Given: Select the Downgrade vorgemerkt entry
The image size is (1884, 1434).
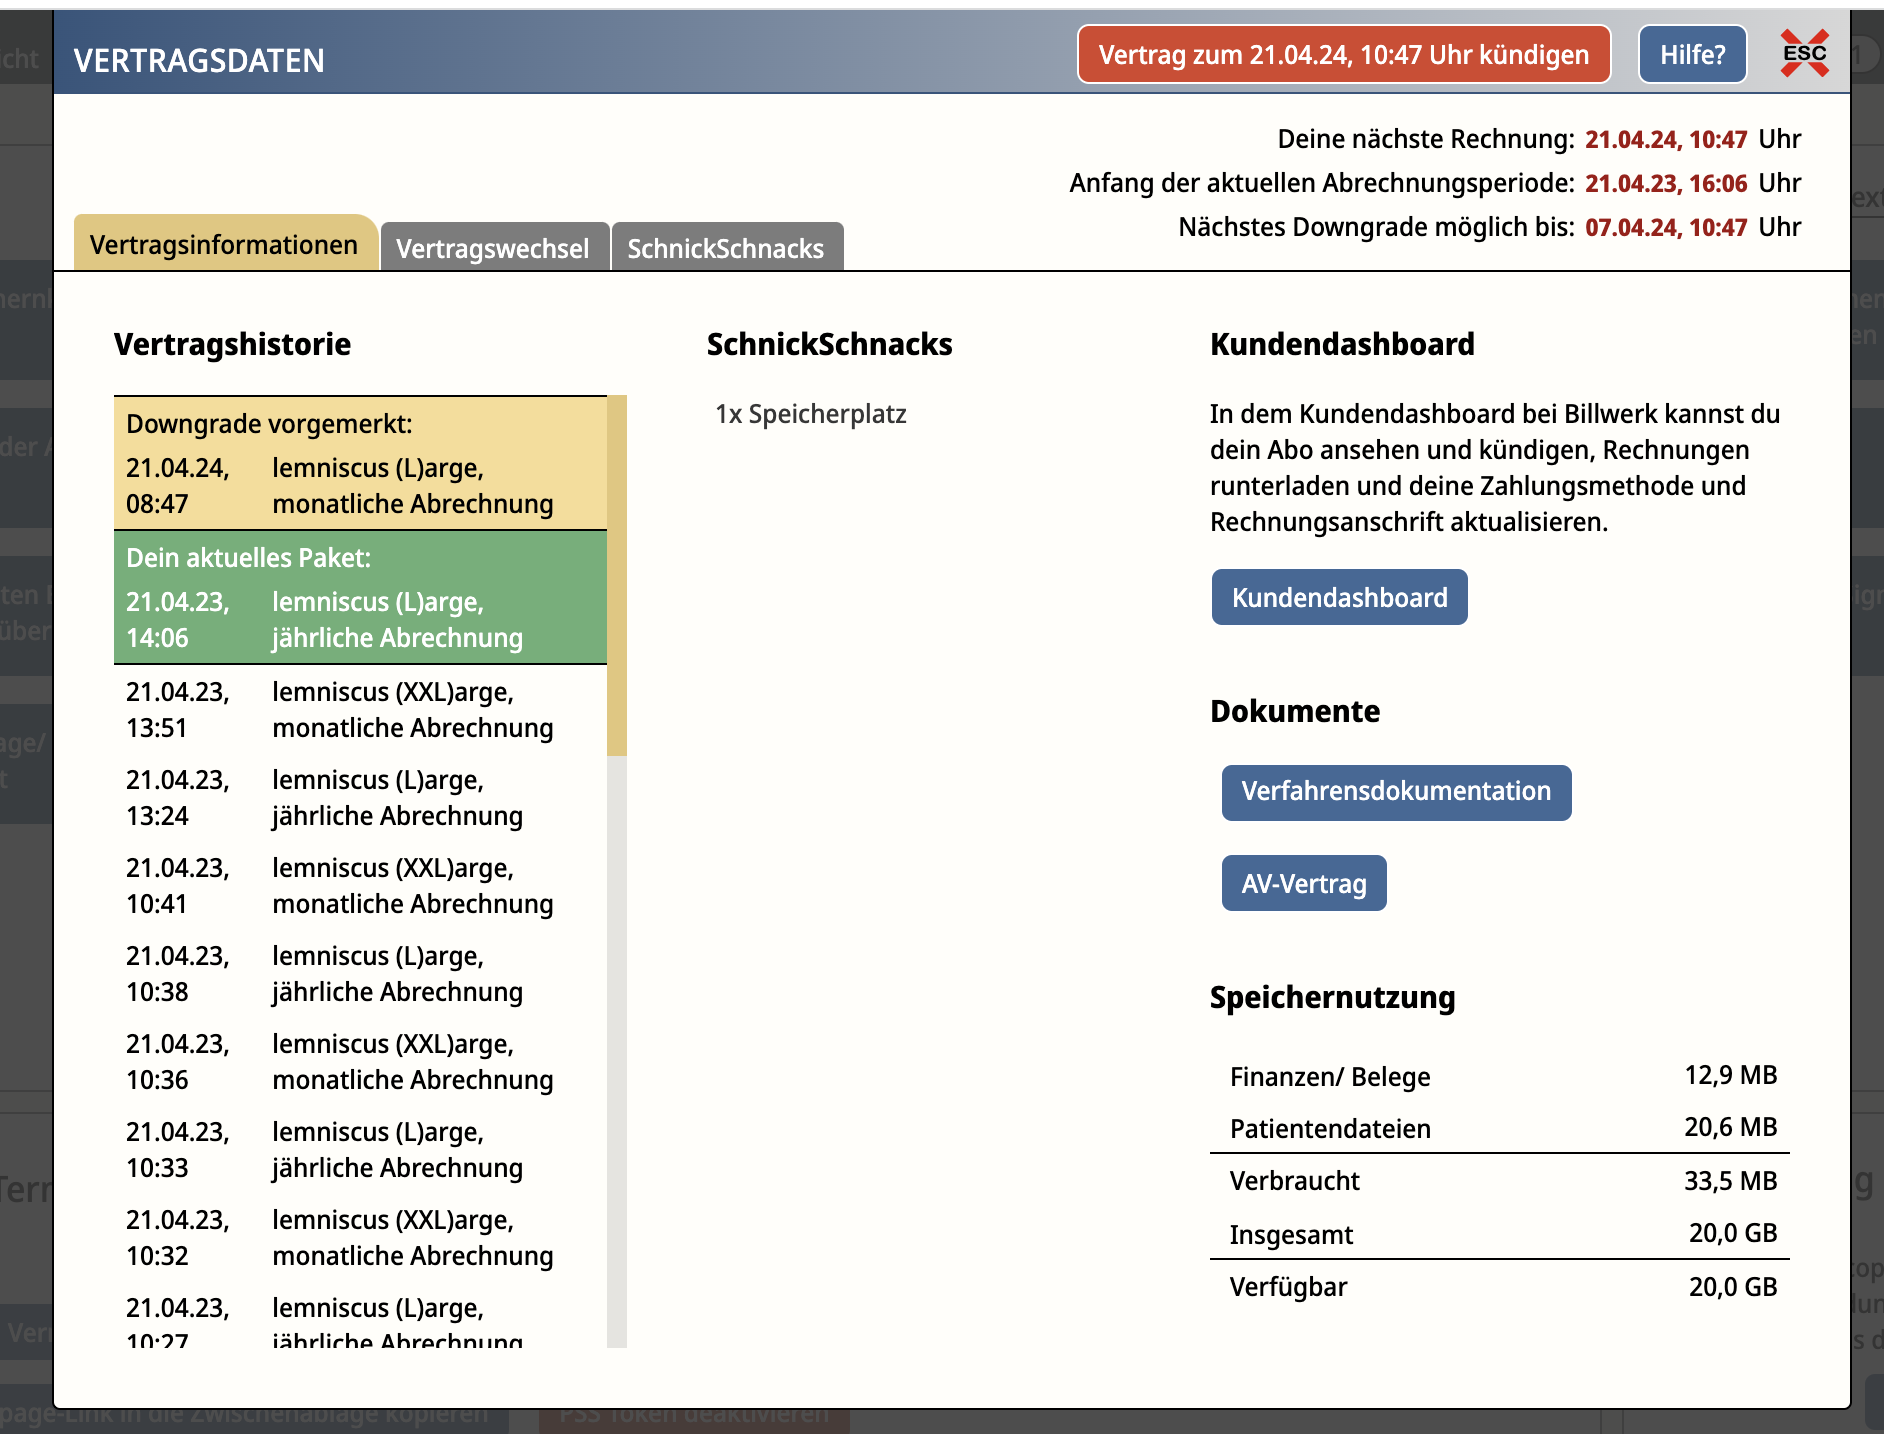Looking at the screenshot, I should click(360, 463).
